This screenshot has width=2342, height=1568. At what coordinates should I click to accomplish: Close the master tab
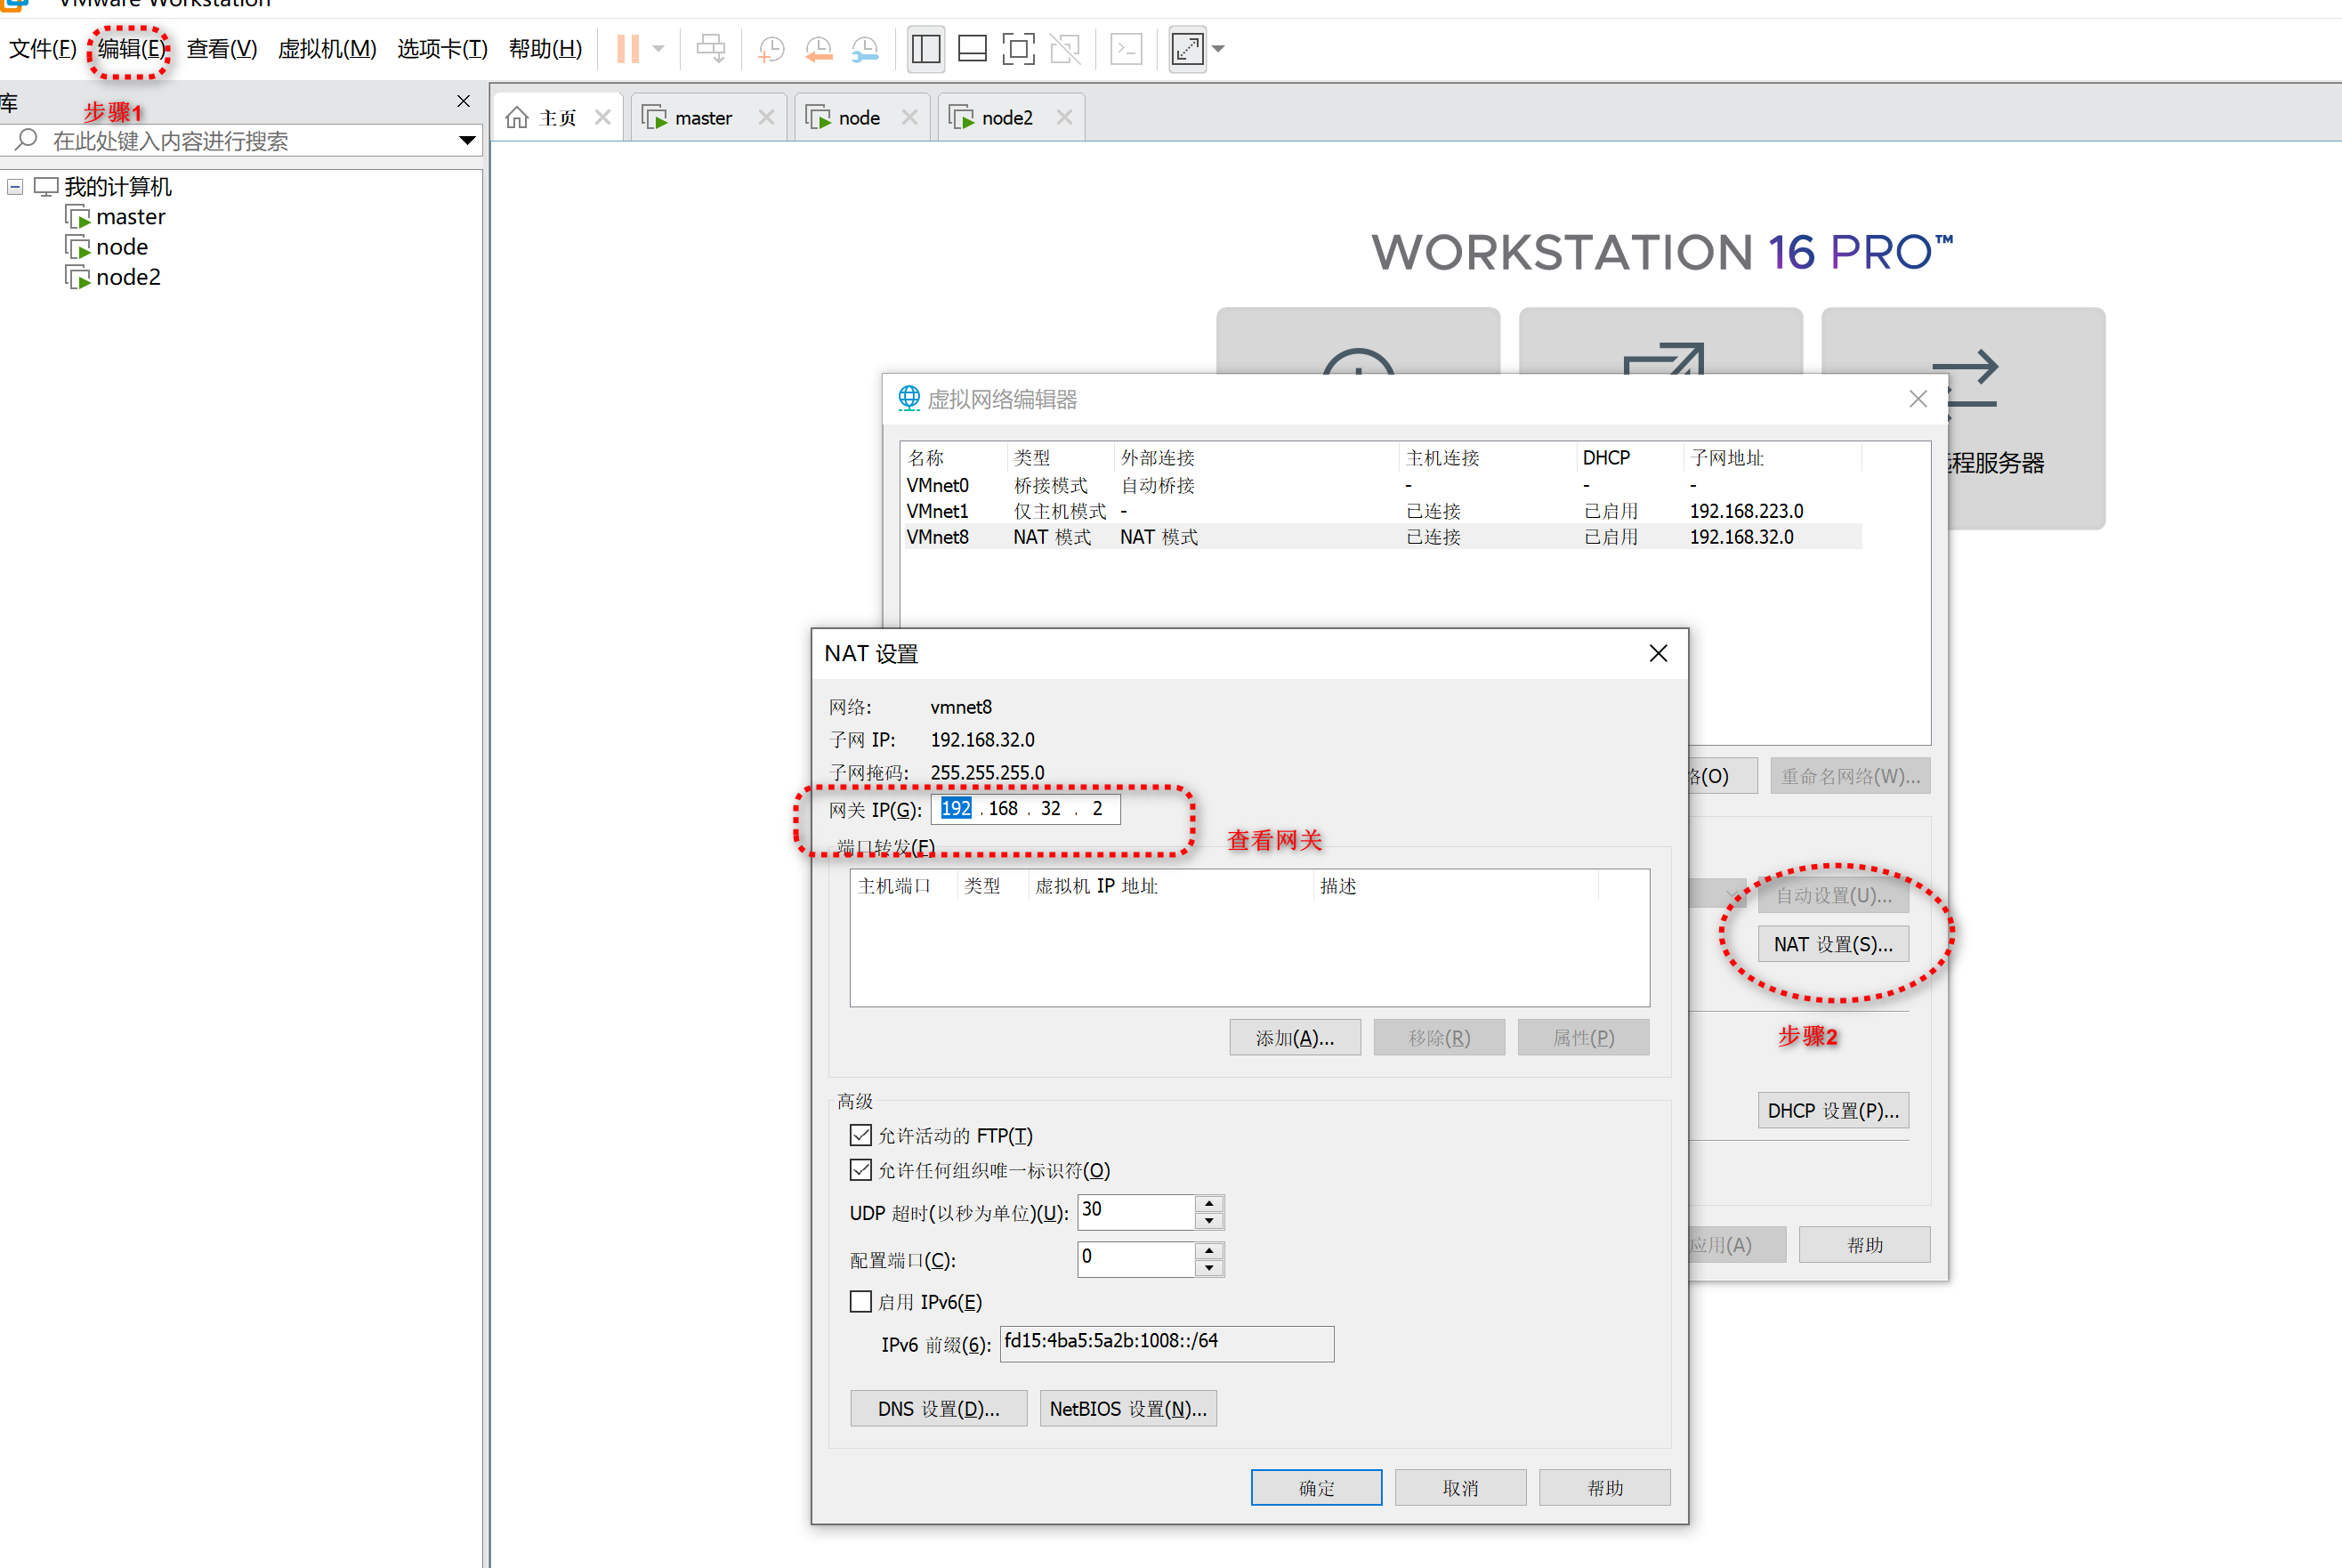tap(767, 117)
